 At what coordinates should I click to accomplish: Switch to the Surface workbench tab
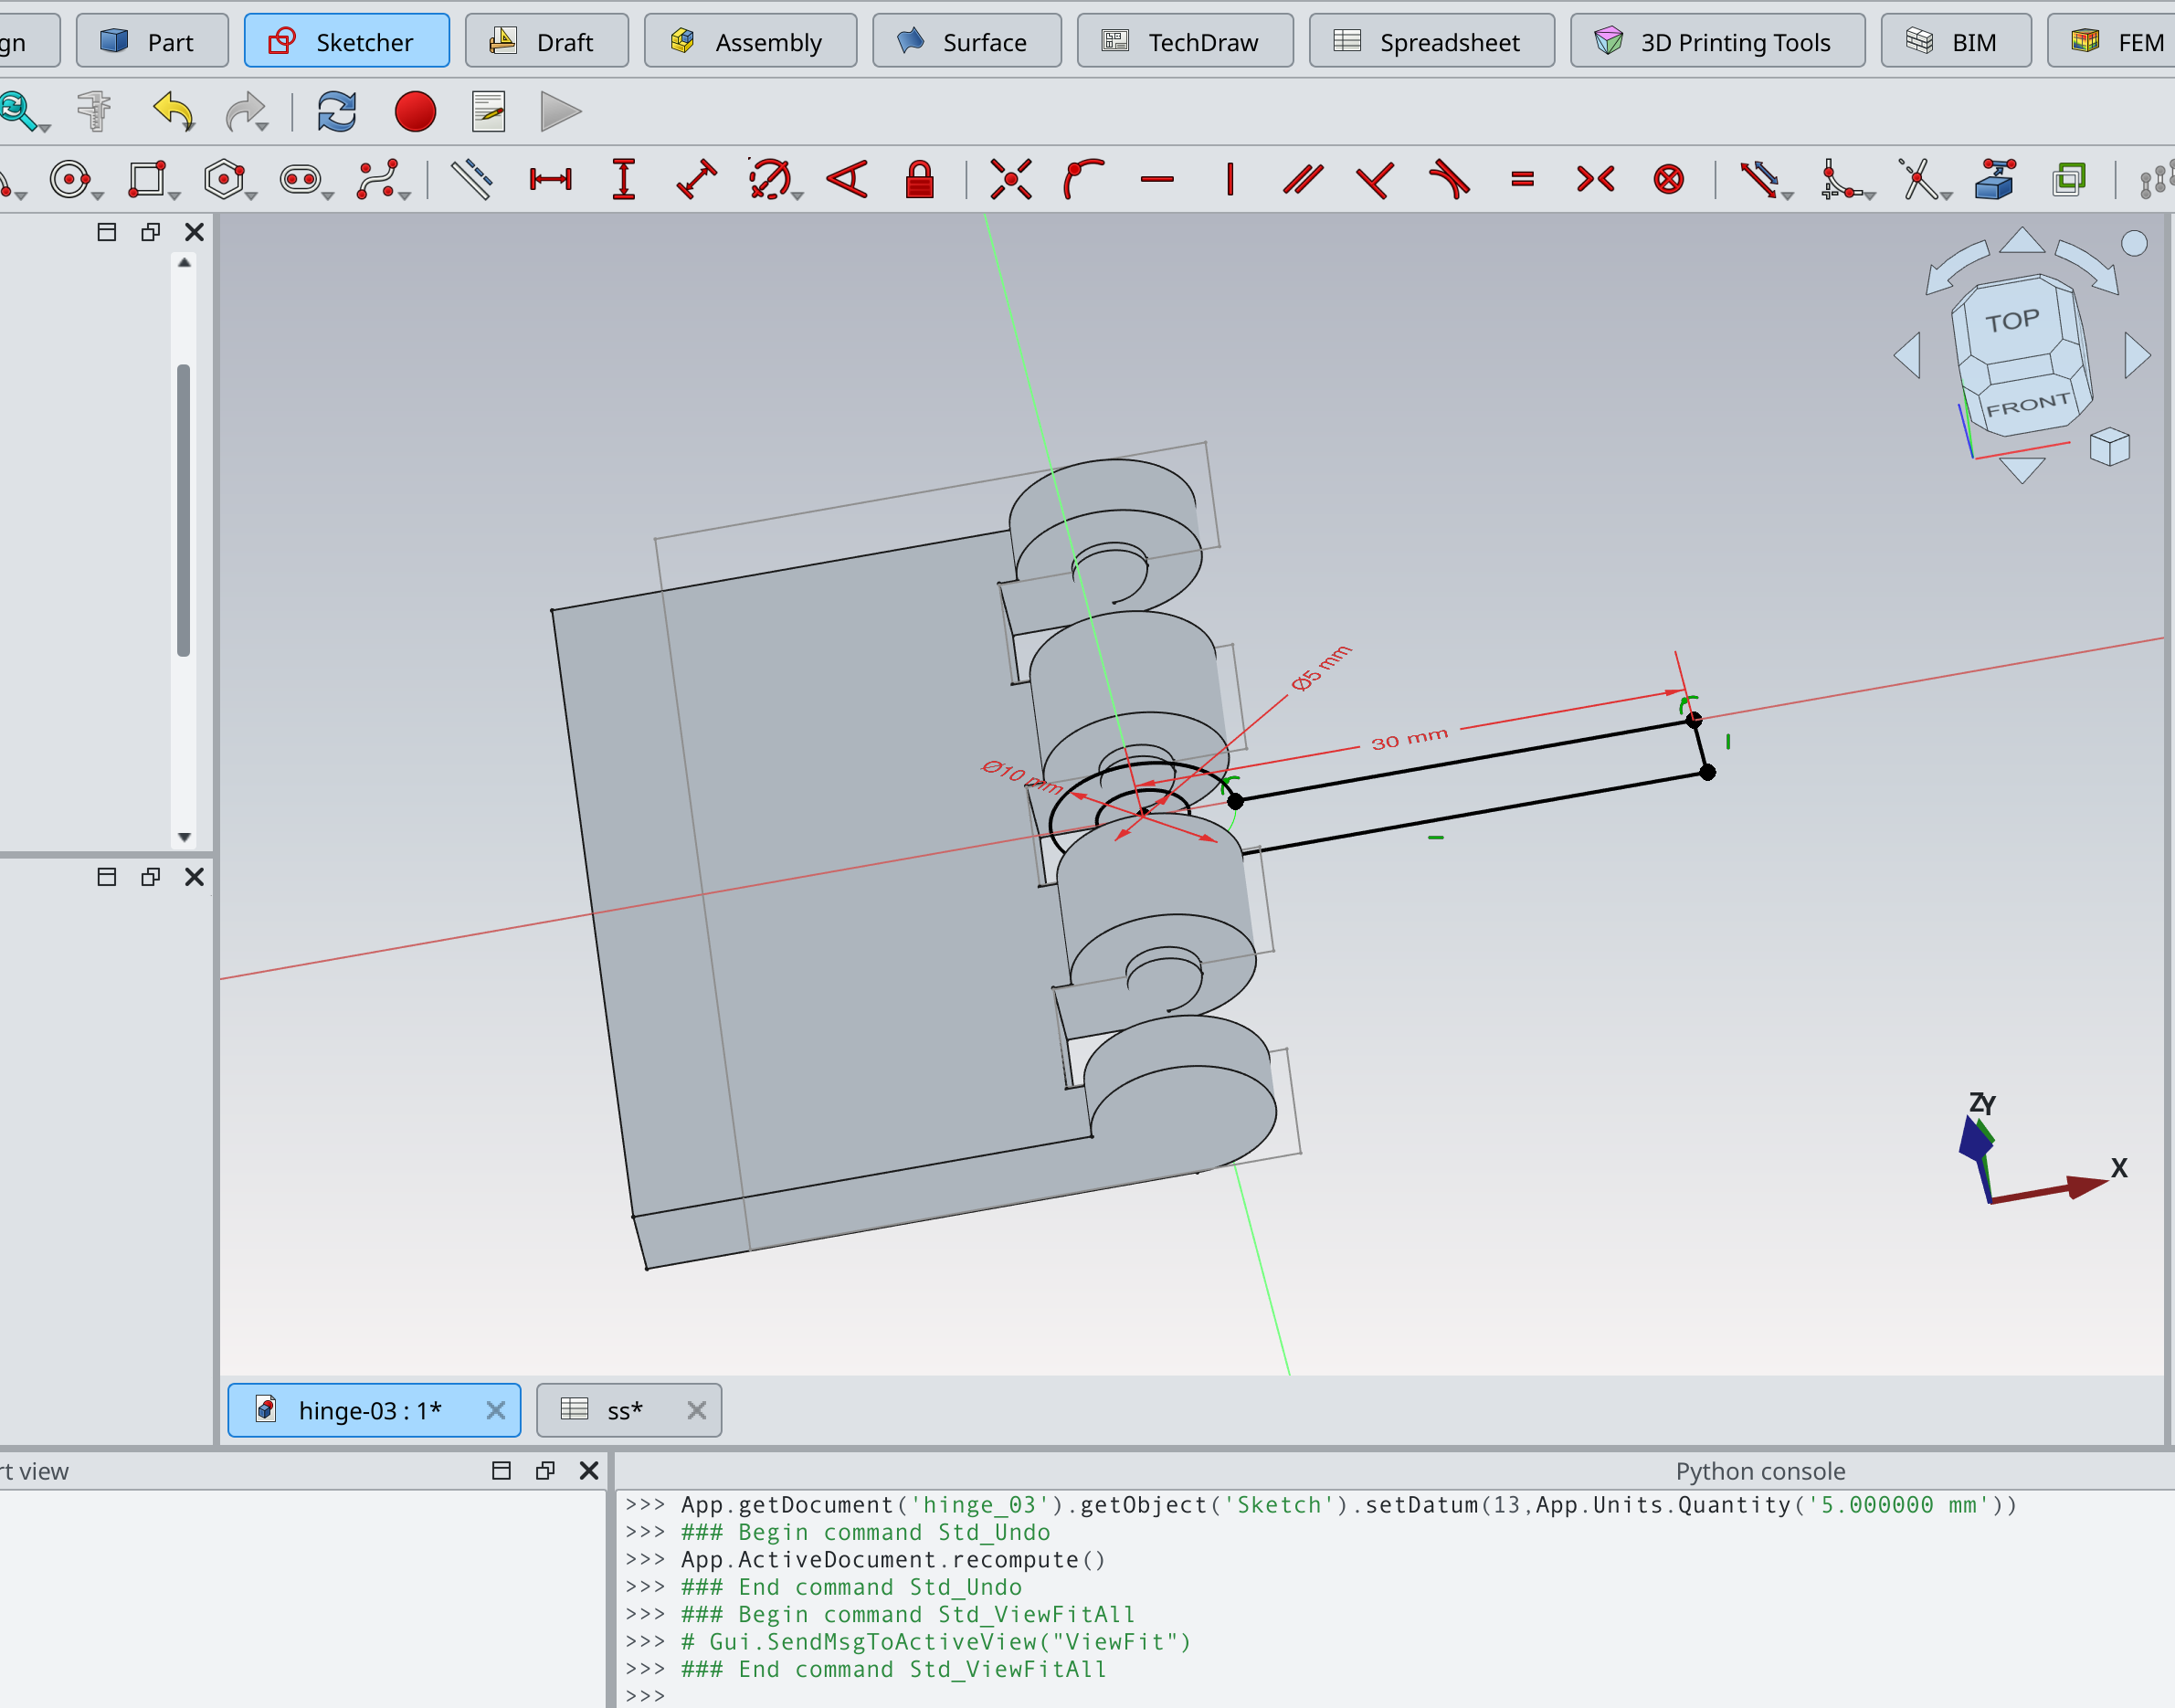967,41
